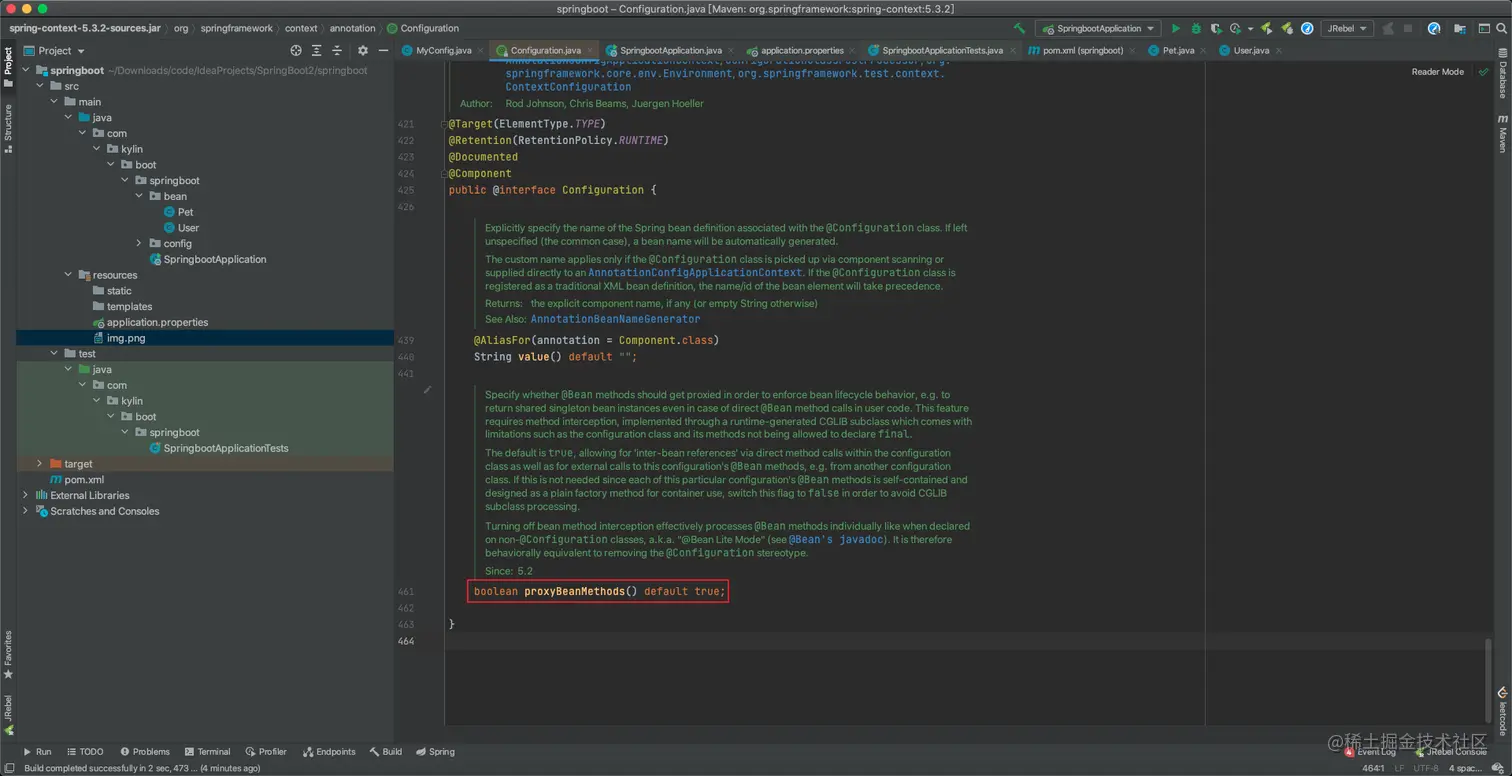1512x776 pixels.
Task: Open the Terminal tool window
Action: coord(207,752)
